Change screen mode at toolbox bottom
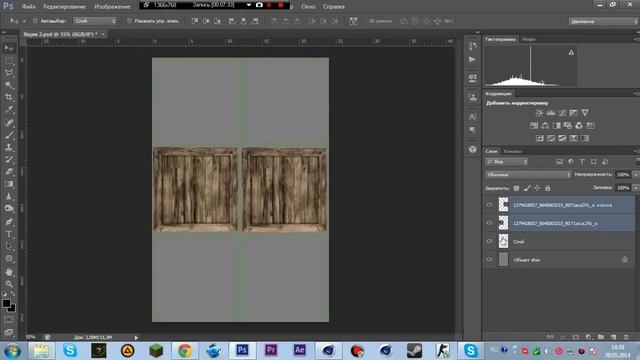 [x=9, y=332]
